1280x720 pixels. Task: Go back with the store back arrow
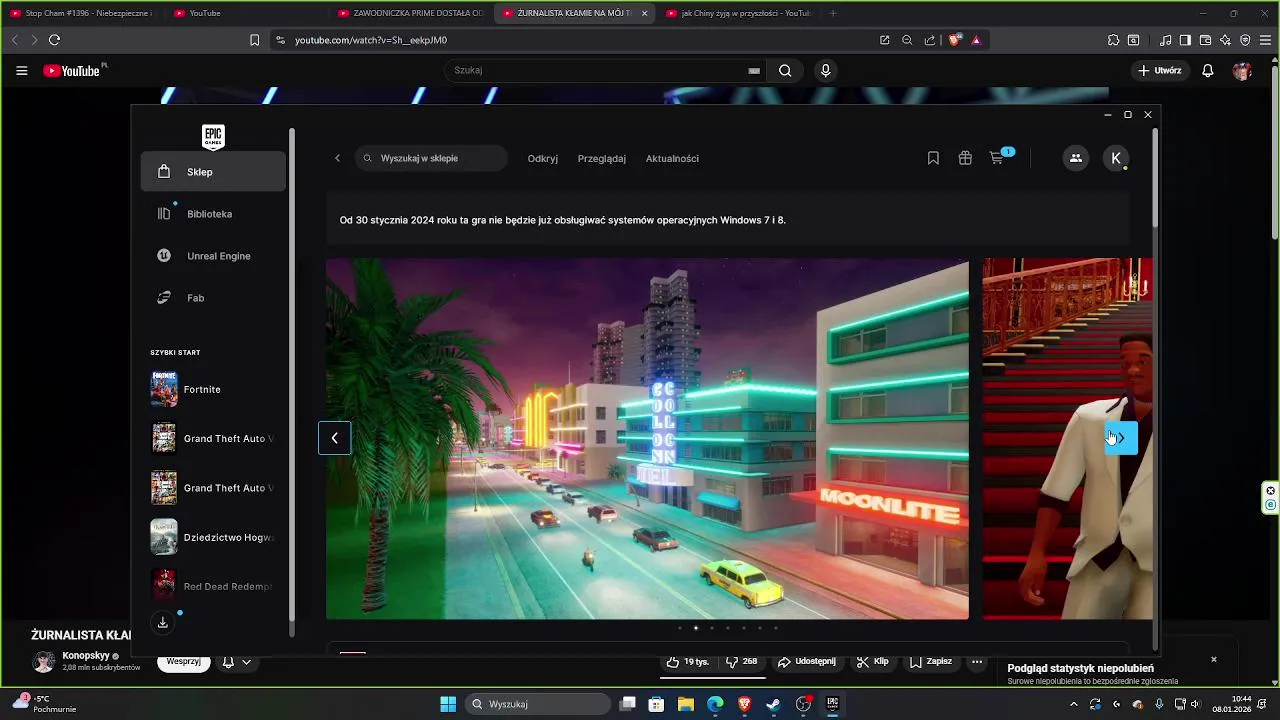[x=337, y=158]
